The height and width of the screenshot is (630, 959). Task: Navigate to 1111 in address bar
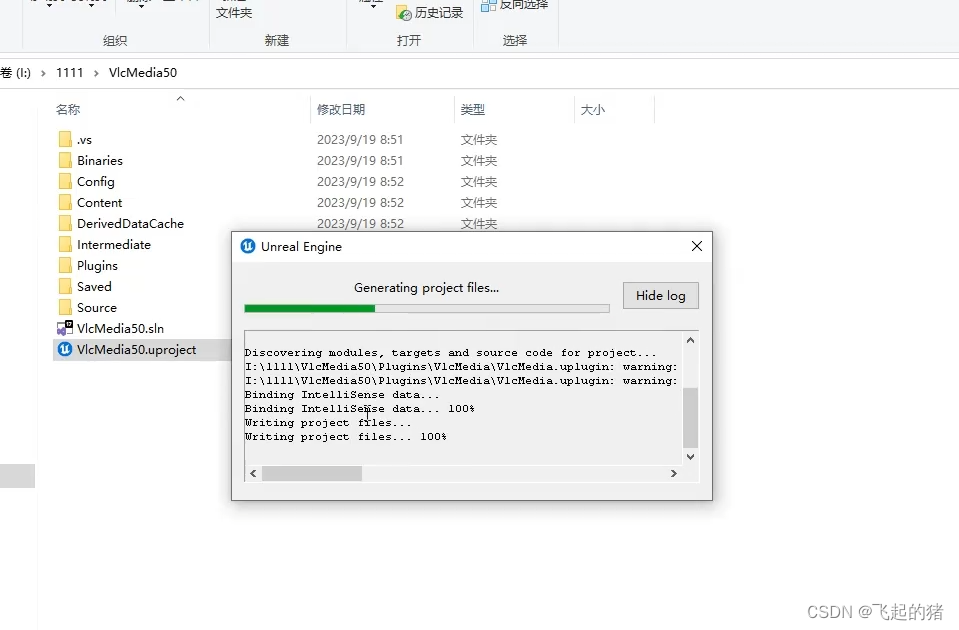click(x=70, y=73)
